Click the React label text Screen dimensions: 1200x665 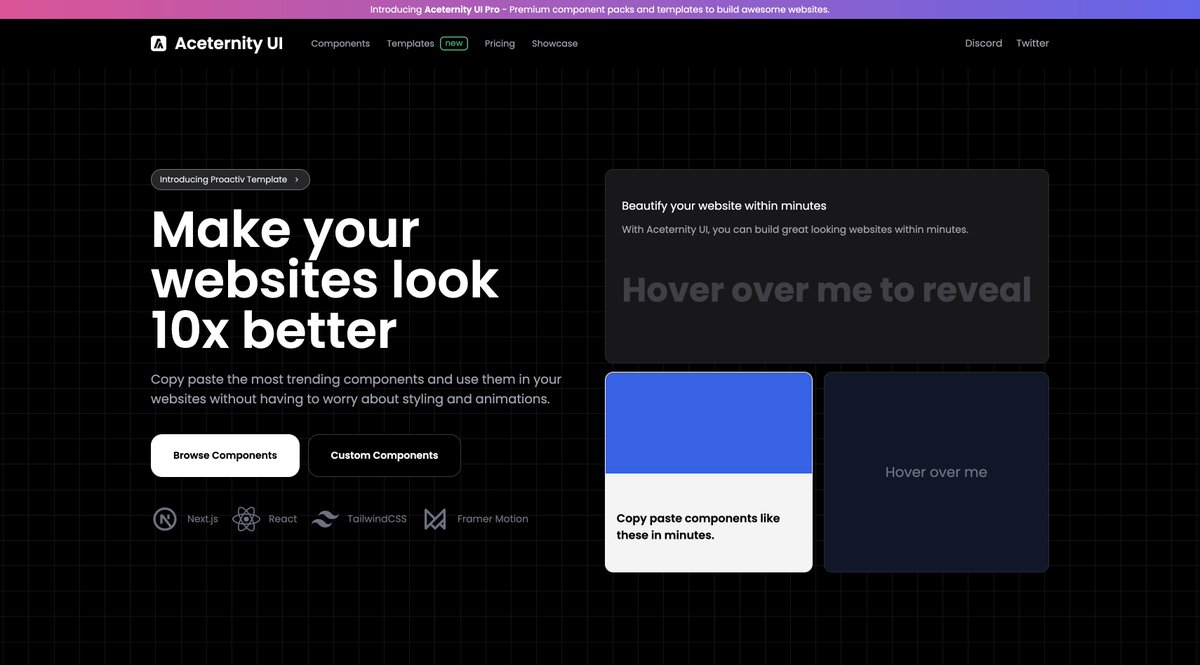(x=283, y=519)
